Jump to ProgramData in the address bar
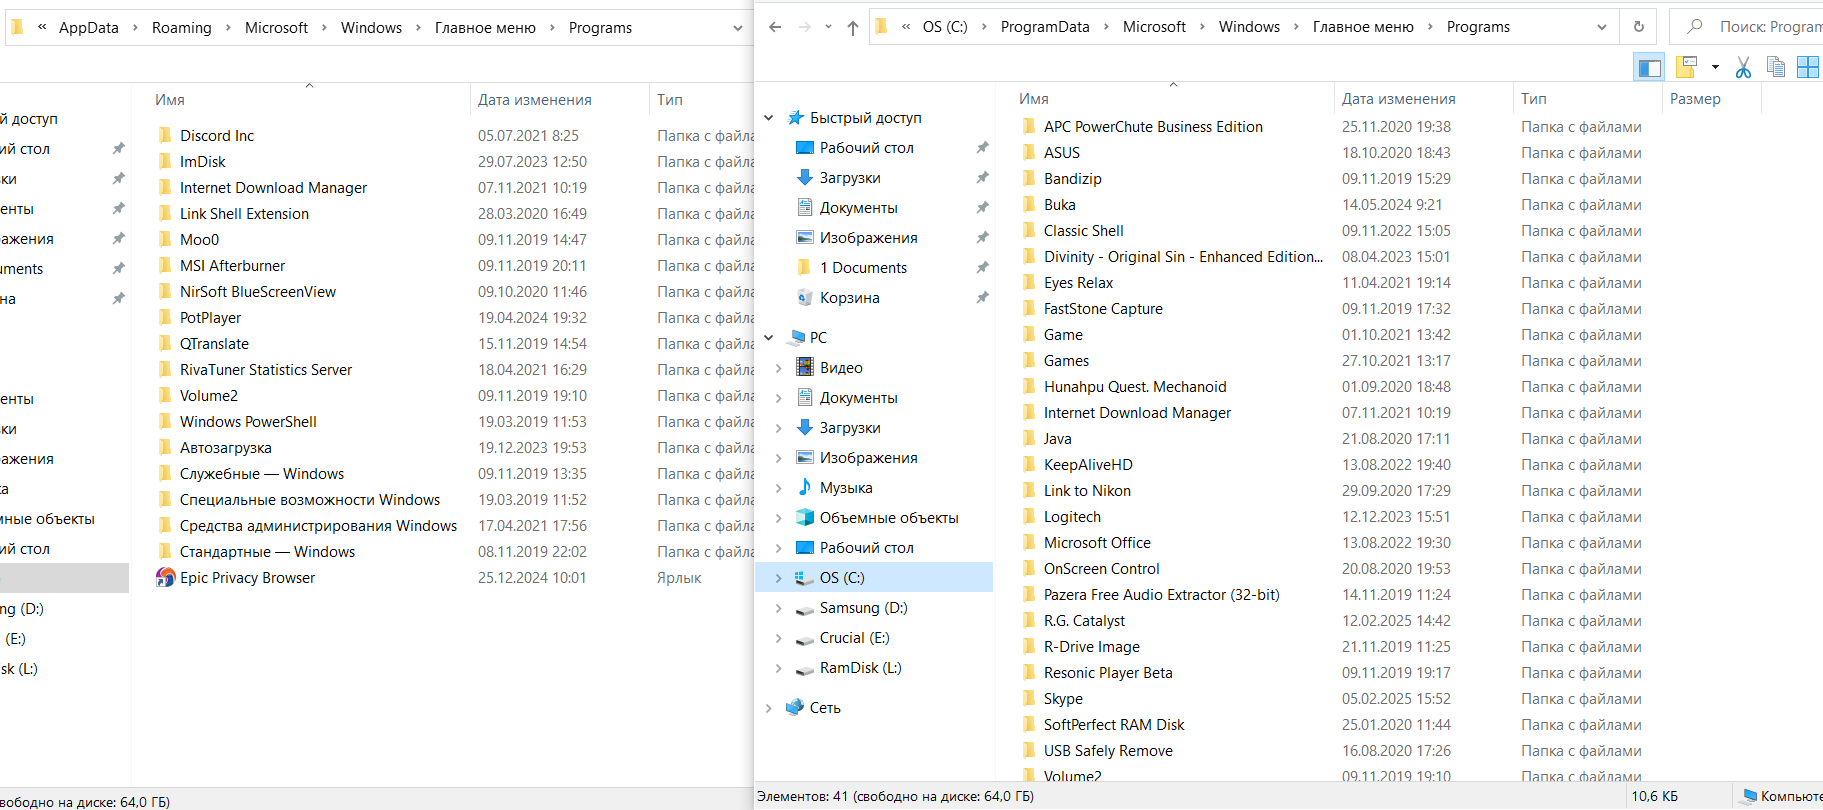The width and height of the screenshot is (1823, 810). tap(1045, 27)
